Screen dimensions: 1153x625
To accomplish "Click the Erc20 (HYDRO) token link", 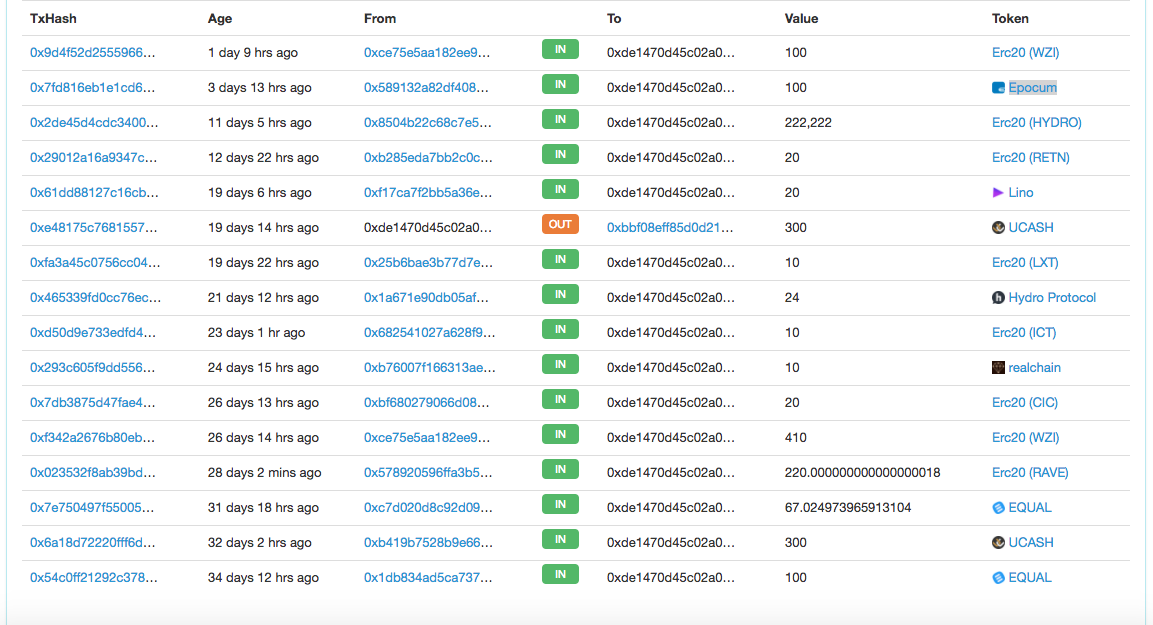I will point(1036,122).
